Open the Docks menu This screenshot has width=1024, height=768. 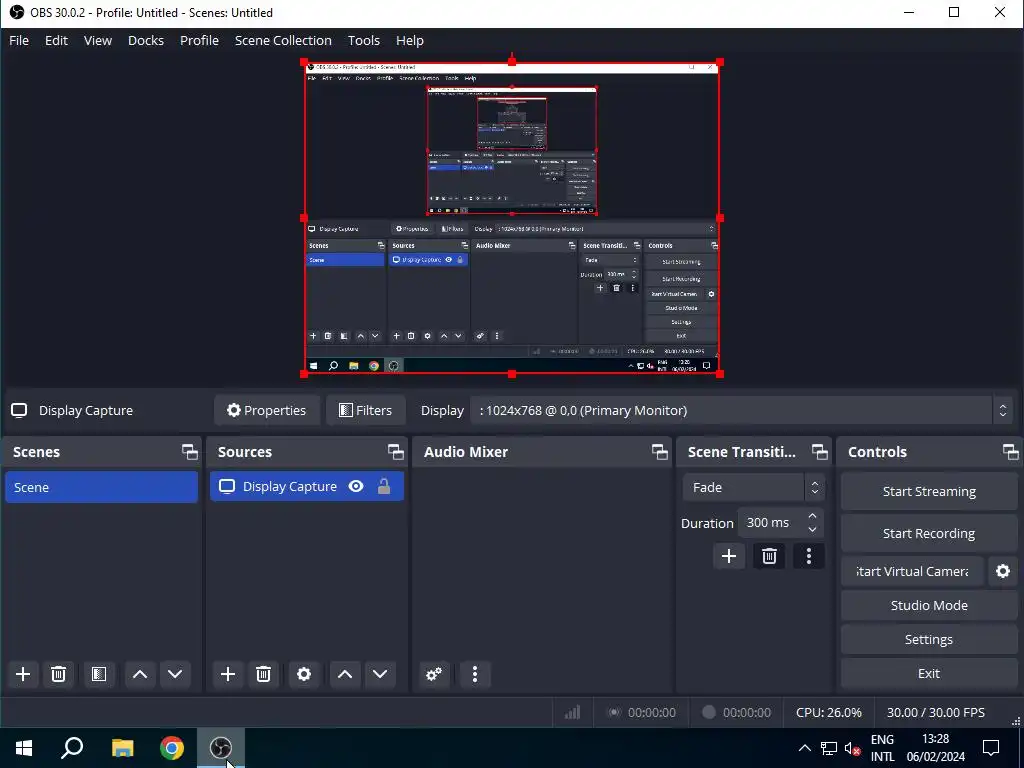tap(146, 40)
